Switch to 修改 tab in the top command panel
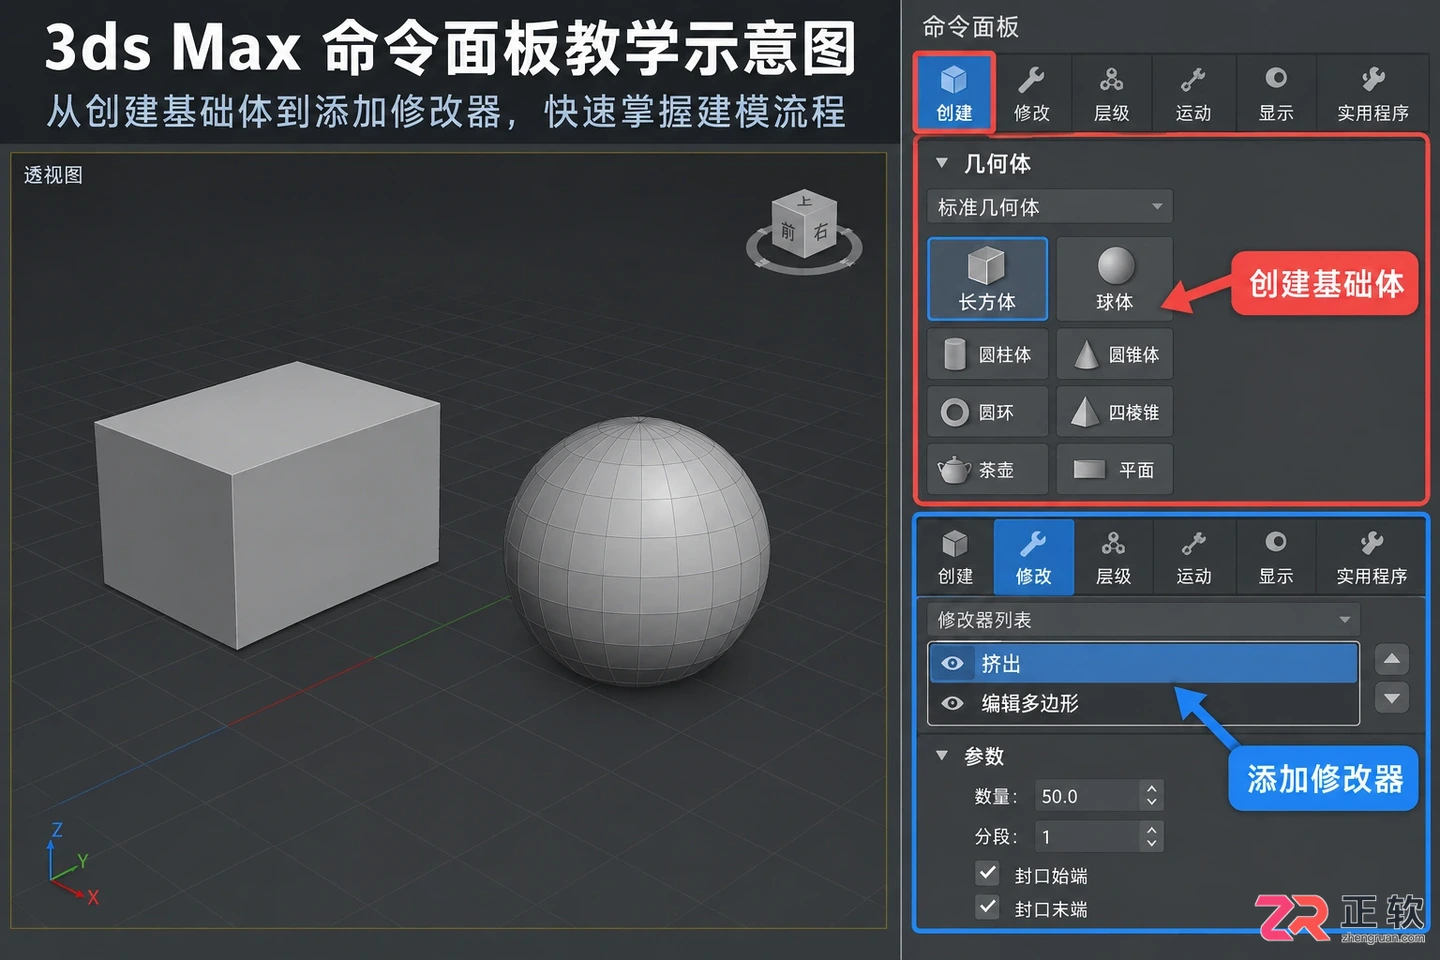 [x=1032, y=92]
